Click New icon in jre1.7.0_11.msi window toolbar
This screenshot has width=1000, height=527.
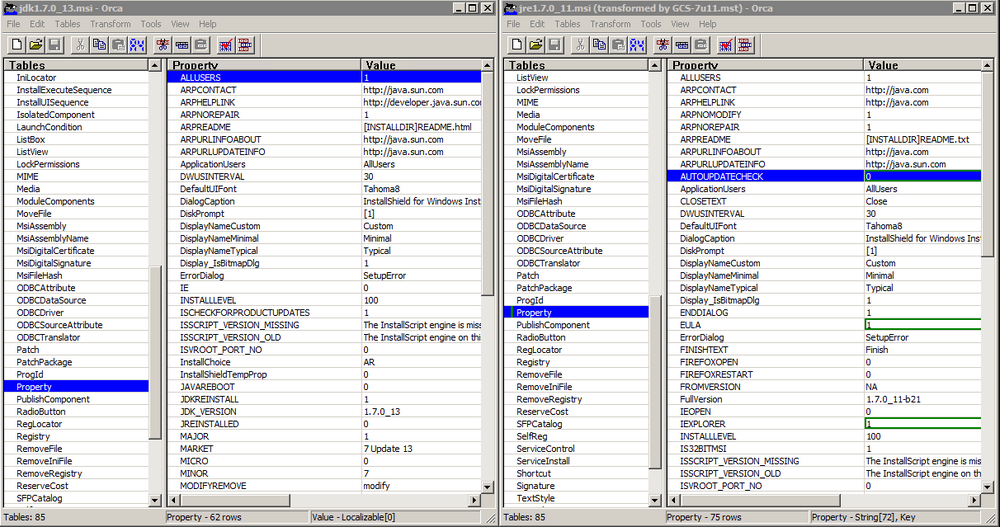517,45
